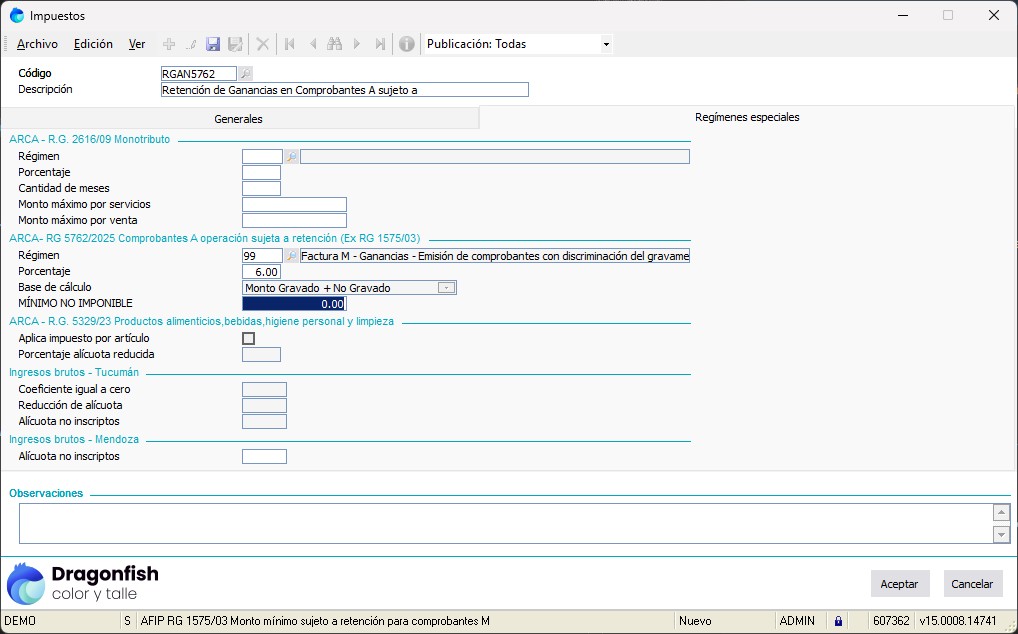Enable 'Aplica impuesto por artículo' checkbox
Screen dimensions: 1018x634
click(x=249, y=339)
